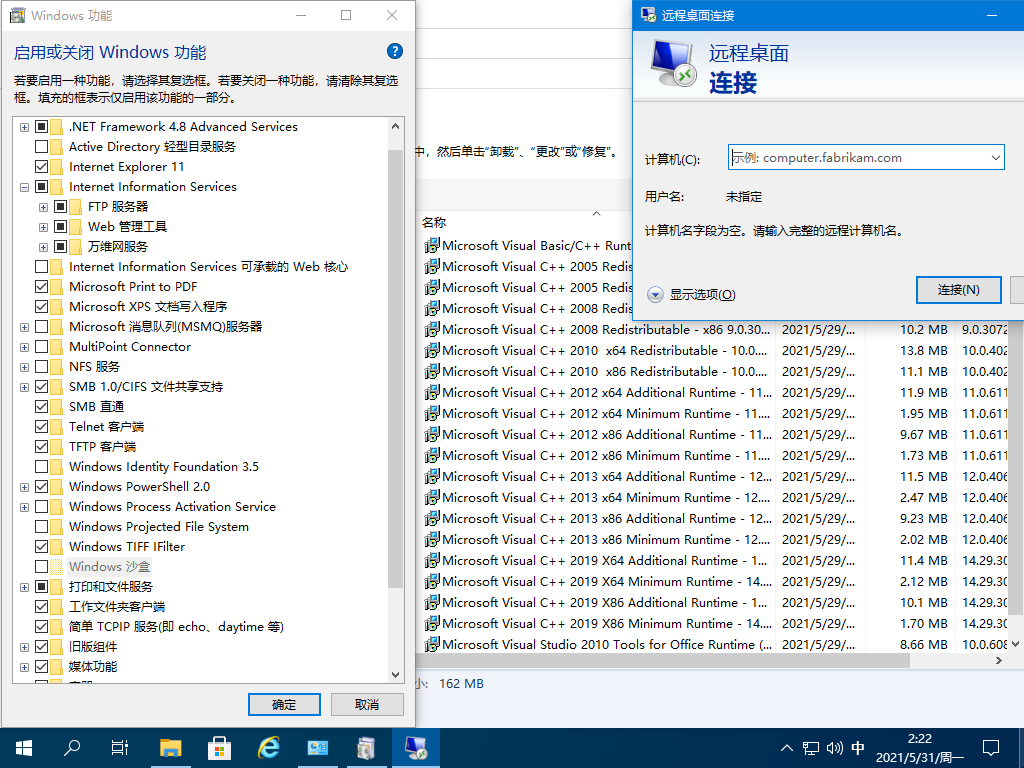This screenshot has height=768, width=1024.
Task: Click the 连接 button in Remote Desktop
Action: point(958,289)
